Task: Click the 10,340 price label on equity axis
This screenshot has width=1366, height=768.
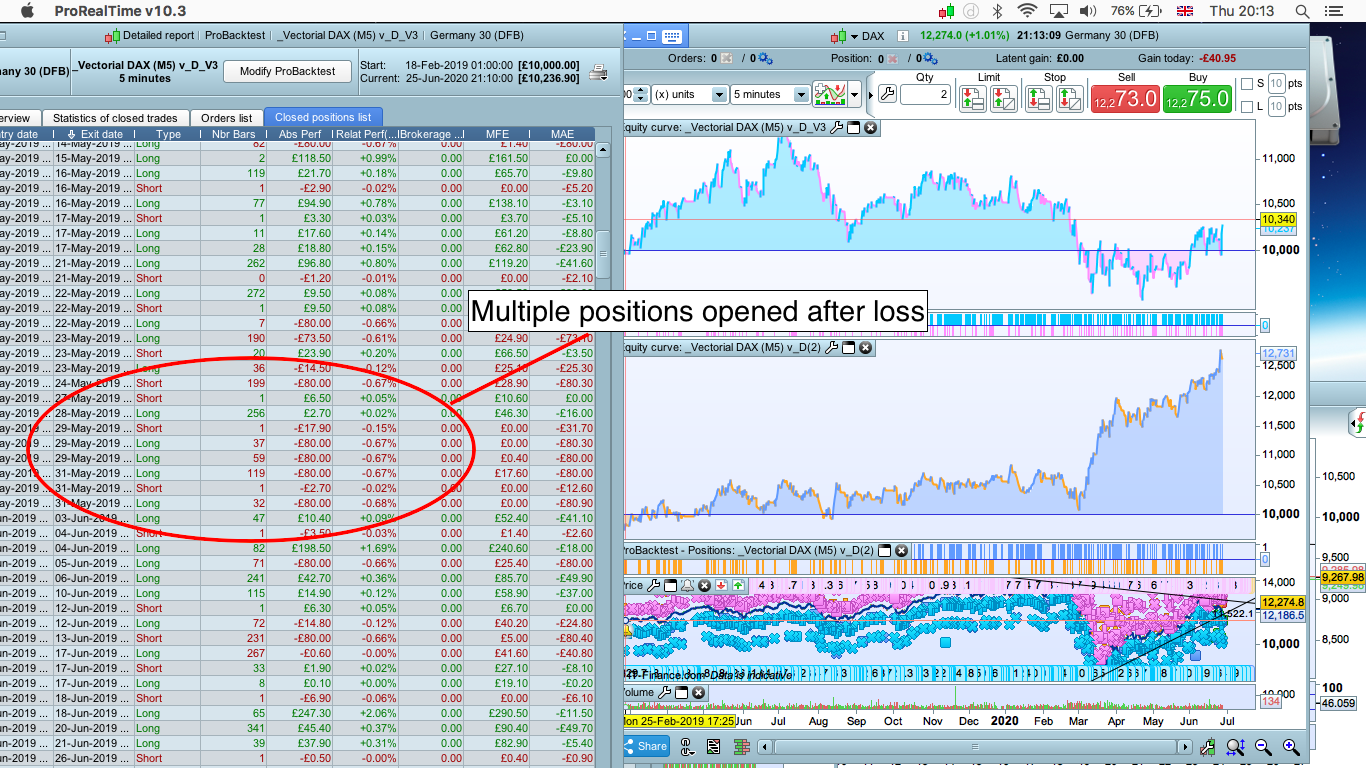Action: pos(1279,219)
